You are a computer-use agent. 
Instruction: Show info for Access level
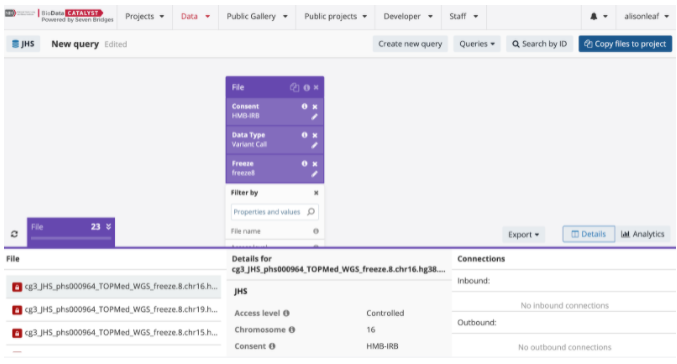[x=286, y=313]
